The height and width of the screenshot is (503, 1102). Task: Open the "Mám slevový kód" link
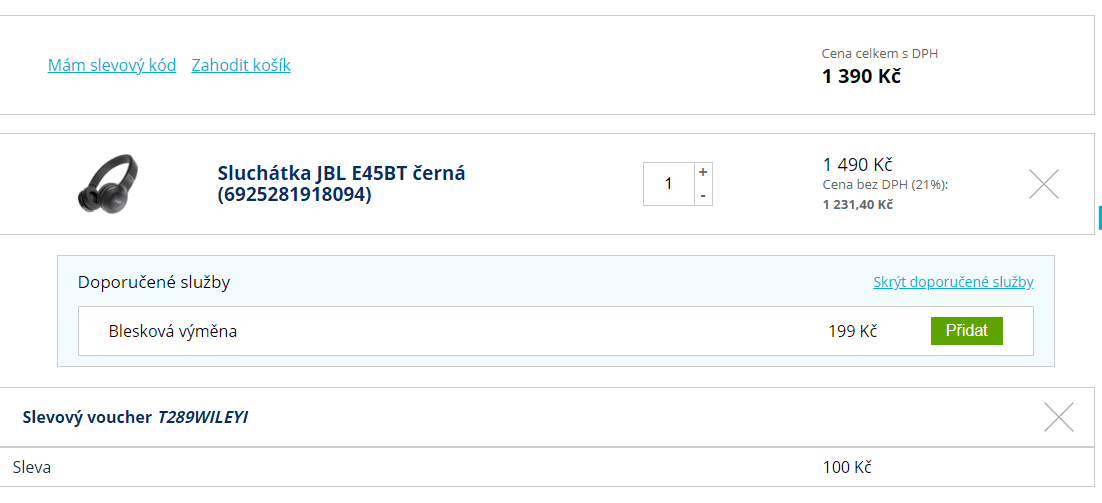coord(112,65)
